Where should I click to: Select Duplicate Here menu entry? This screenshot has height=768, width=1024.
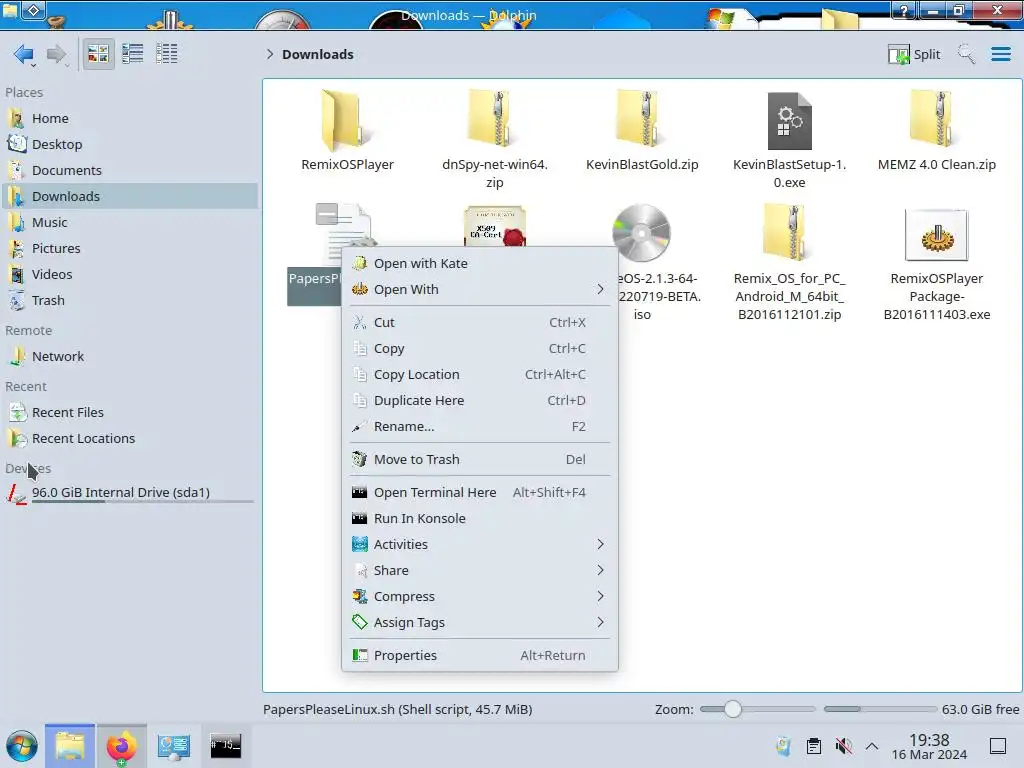[479, 401]
